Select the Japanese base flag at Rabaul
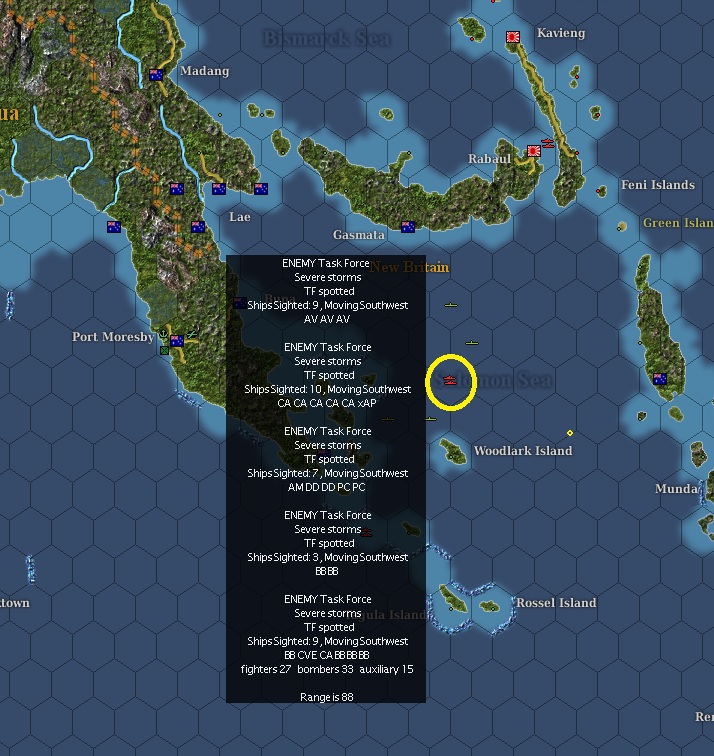The image size is (714, 756). pos(534,151)
